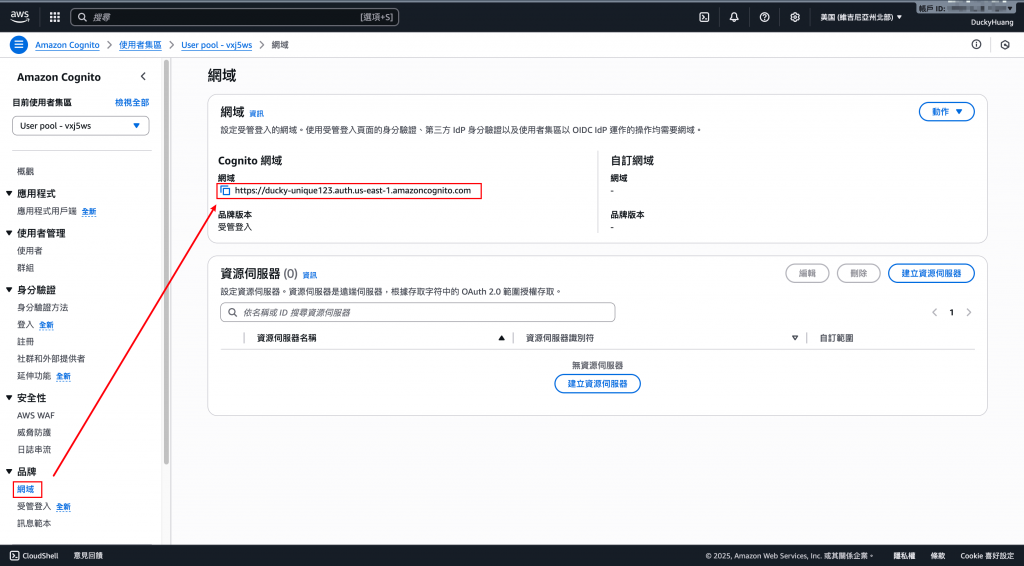Open AWS WAF in the sidebar
The height and width of the screenshot is (566, 1024).
36,415
